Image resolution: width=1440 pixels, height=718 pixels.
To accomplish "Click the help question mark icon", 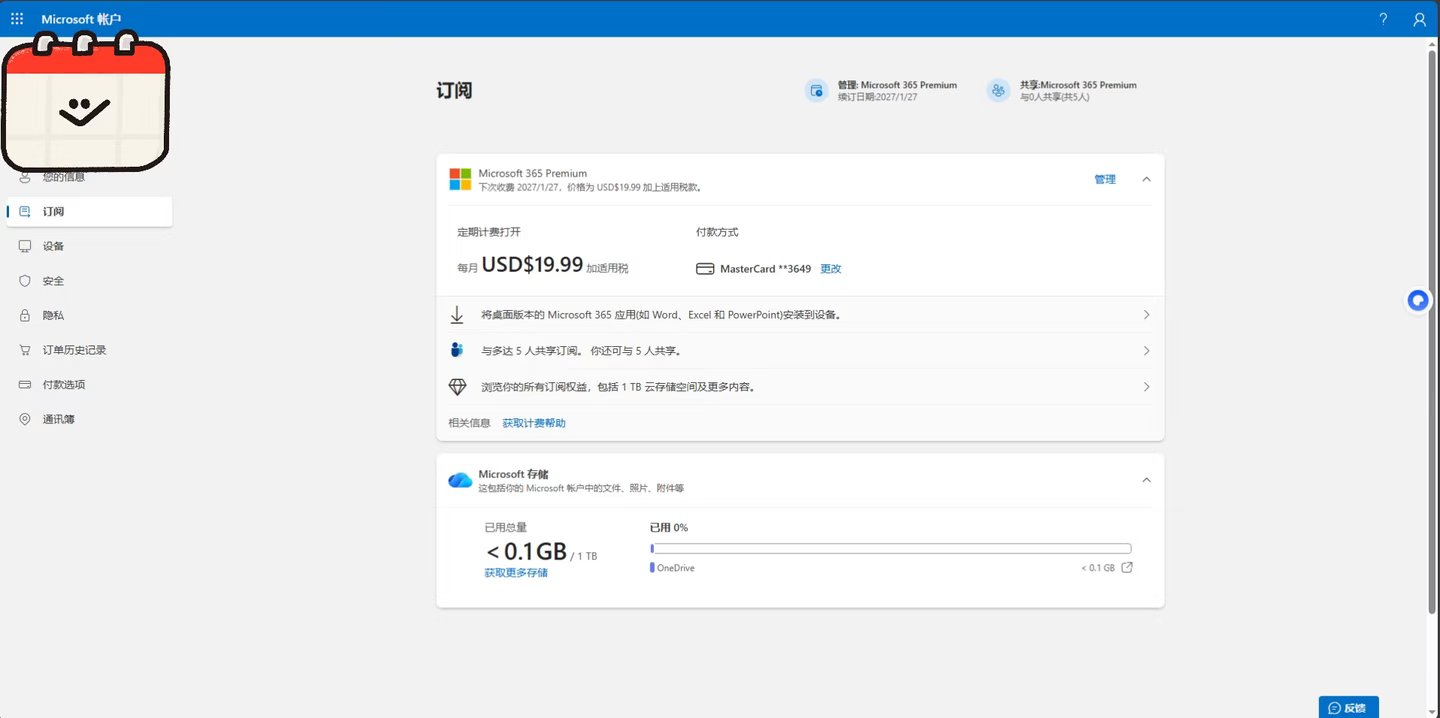I will [1383, 19].
